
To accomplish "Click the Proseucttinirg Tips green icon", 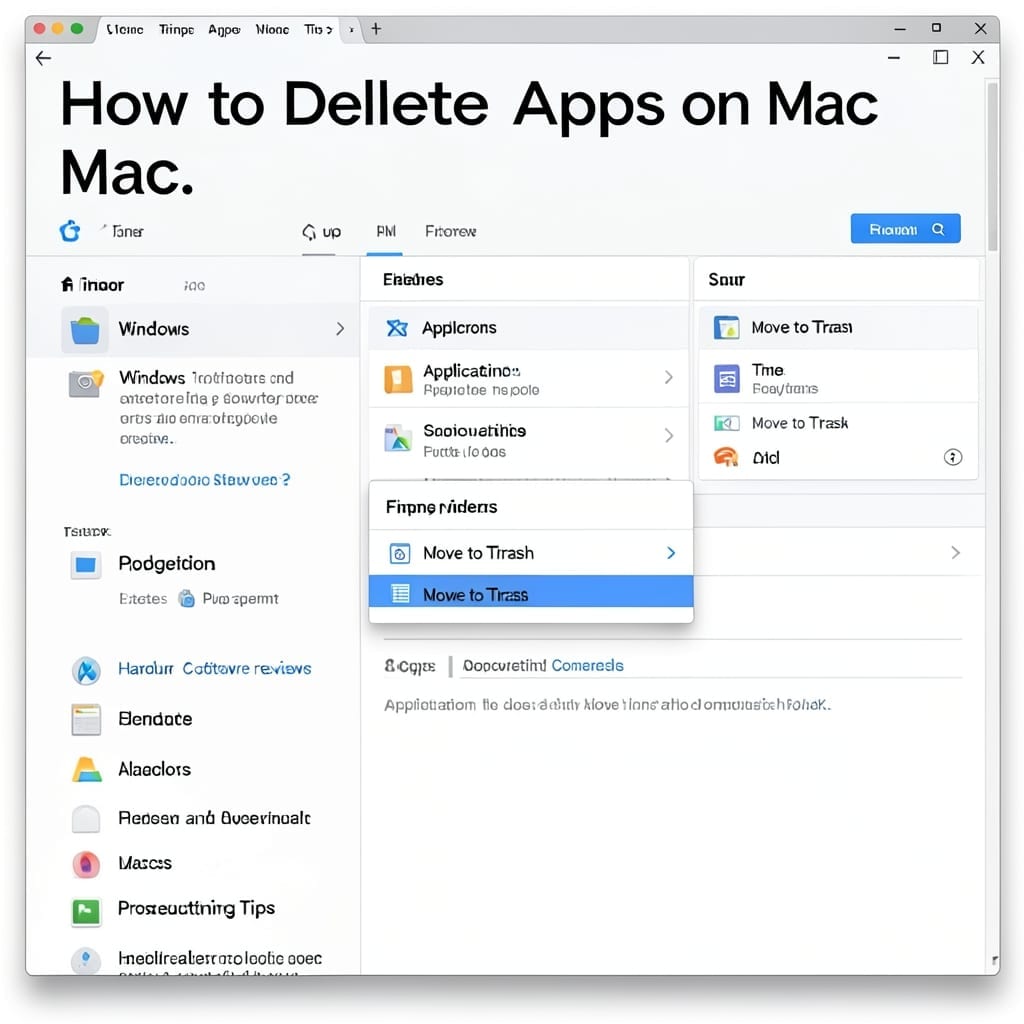I will [86, 911].
